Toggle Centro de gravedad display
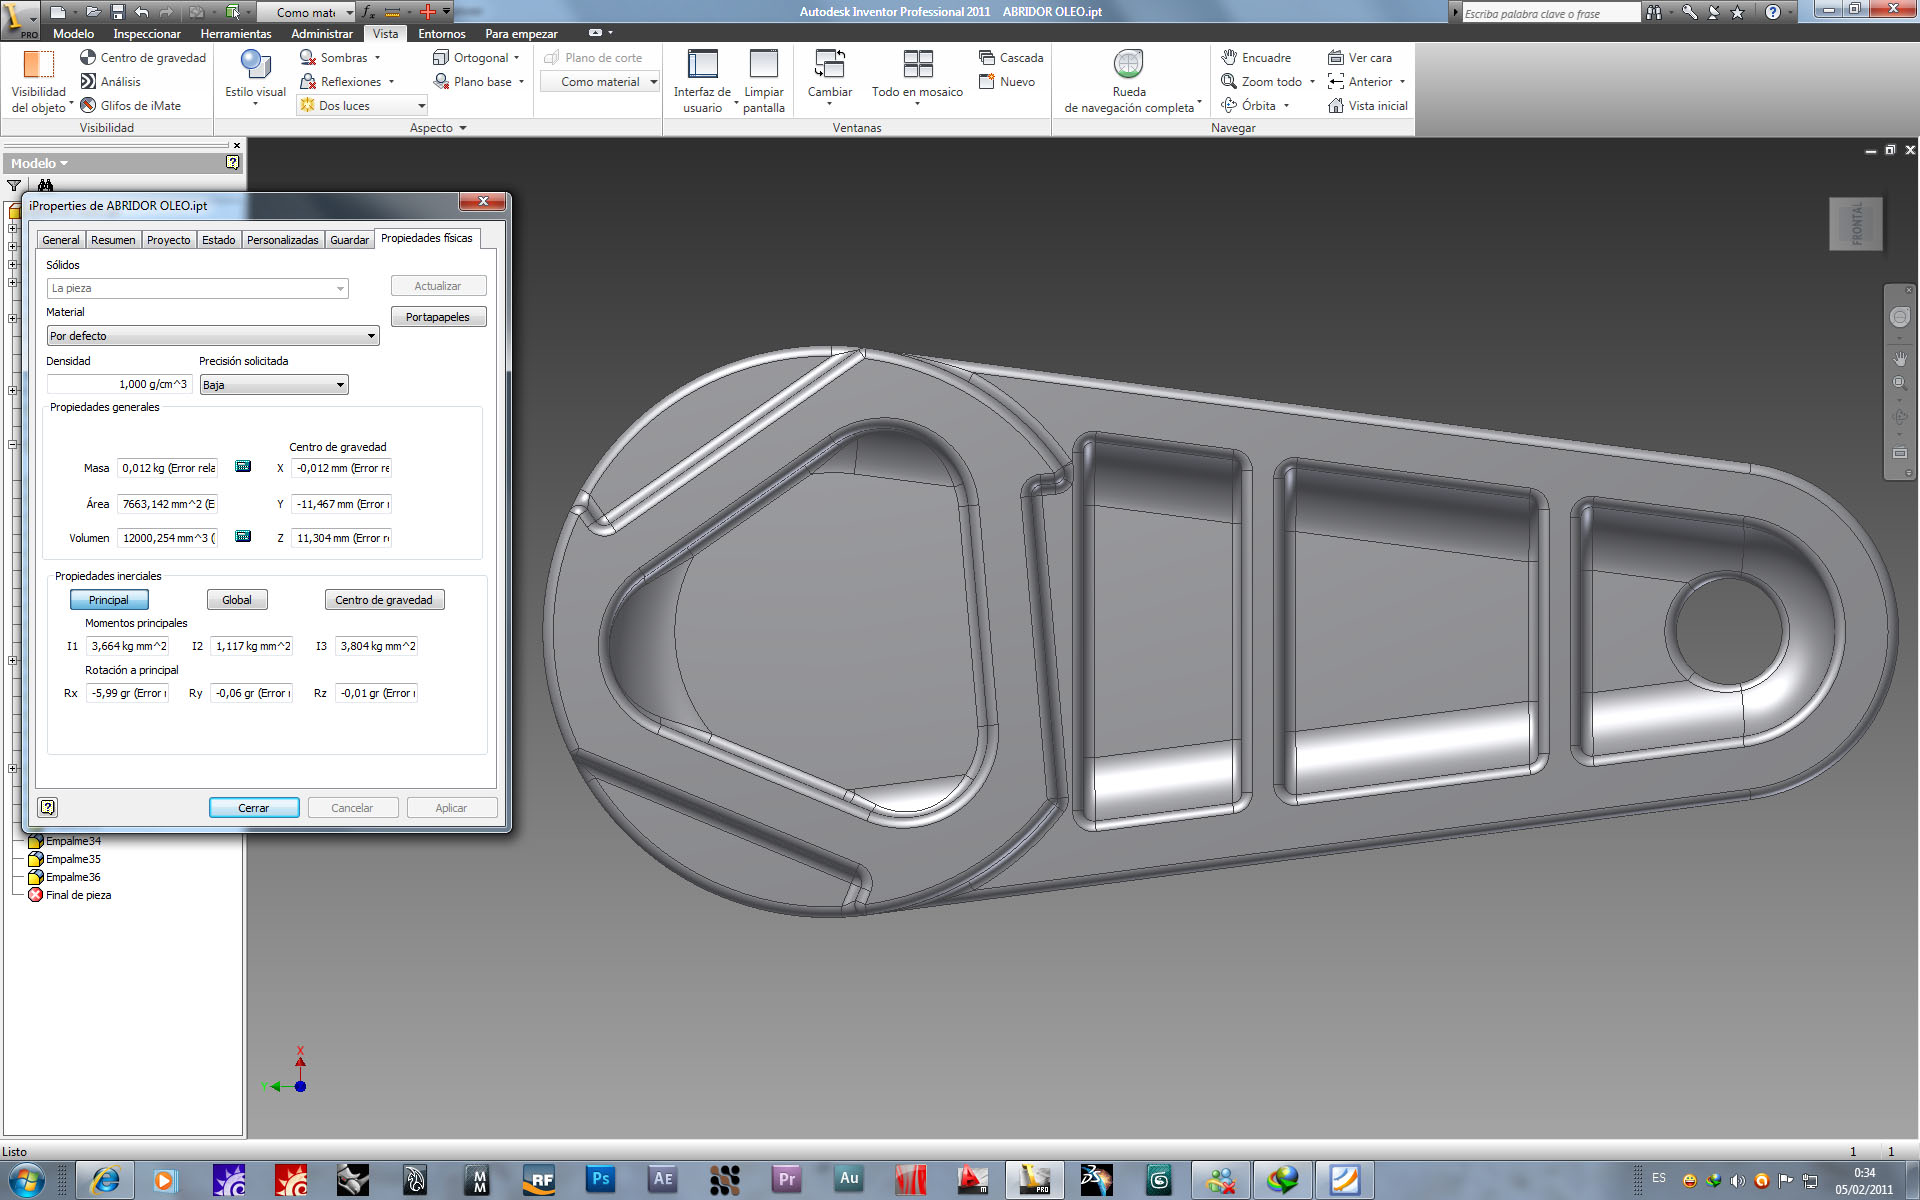 143,58
